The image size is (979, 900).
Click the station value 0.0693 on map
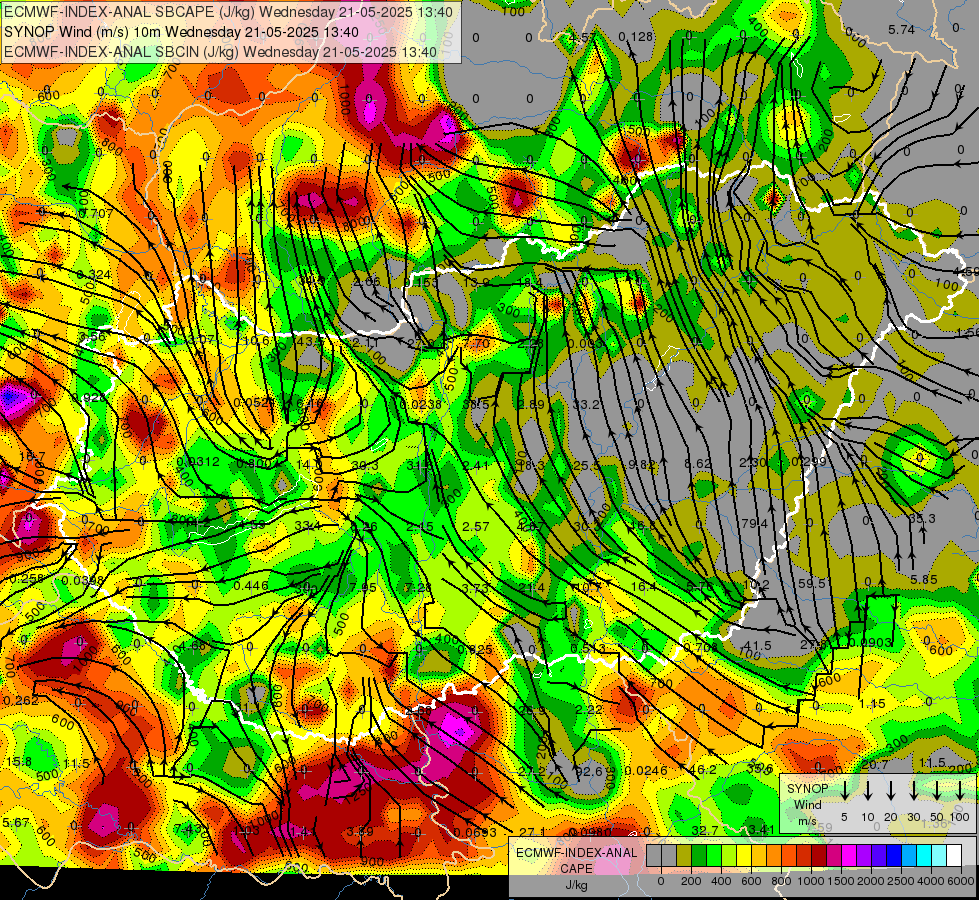coord(475,832)
